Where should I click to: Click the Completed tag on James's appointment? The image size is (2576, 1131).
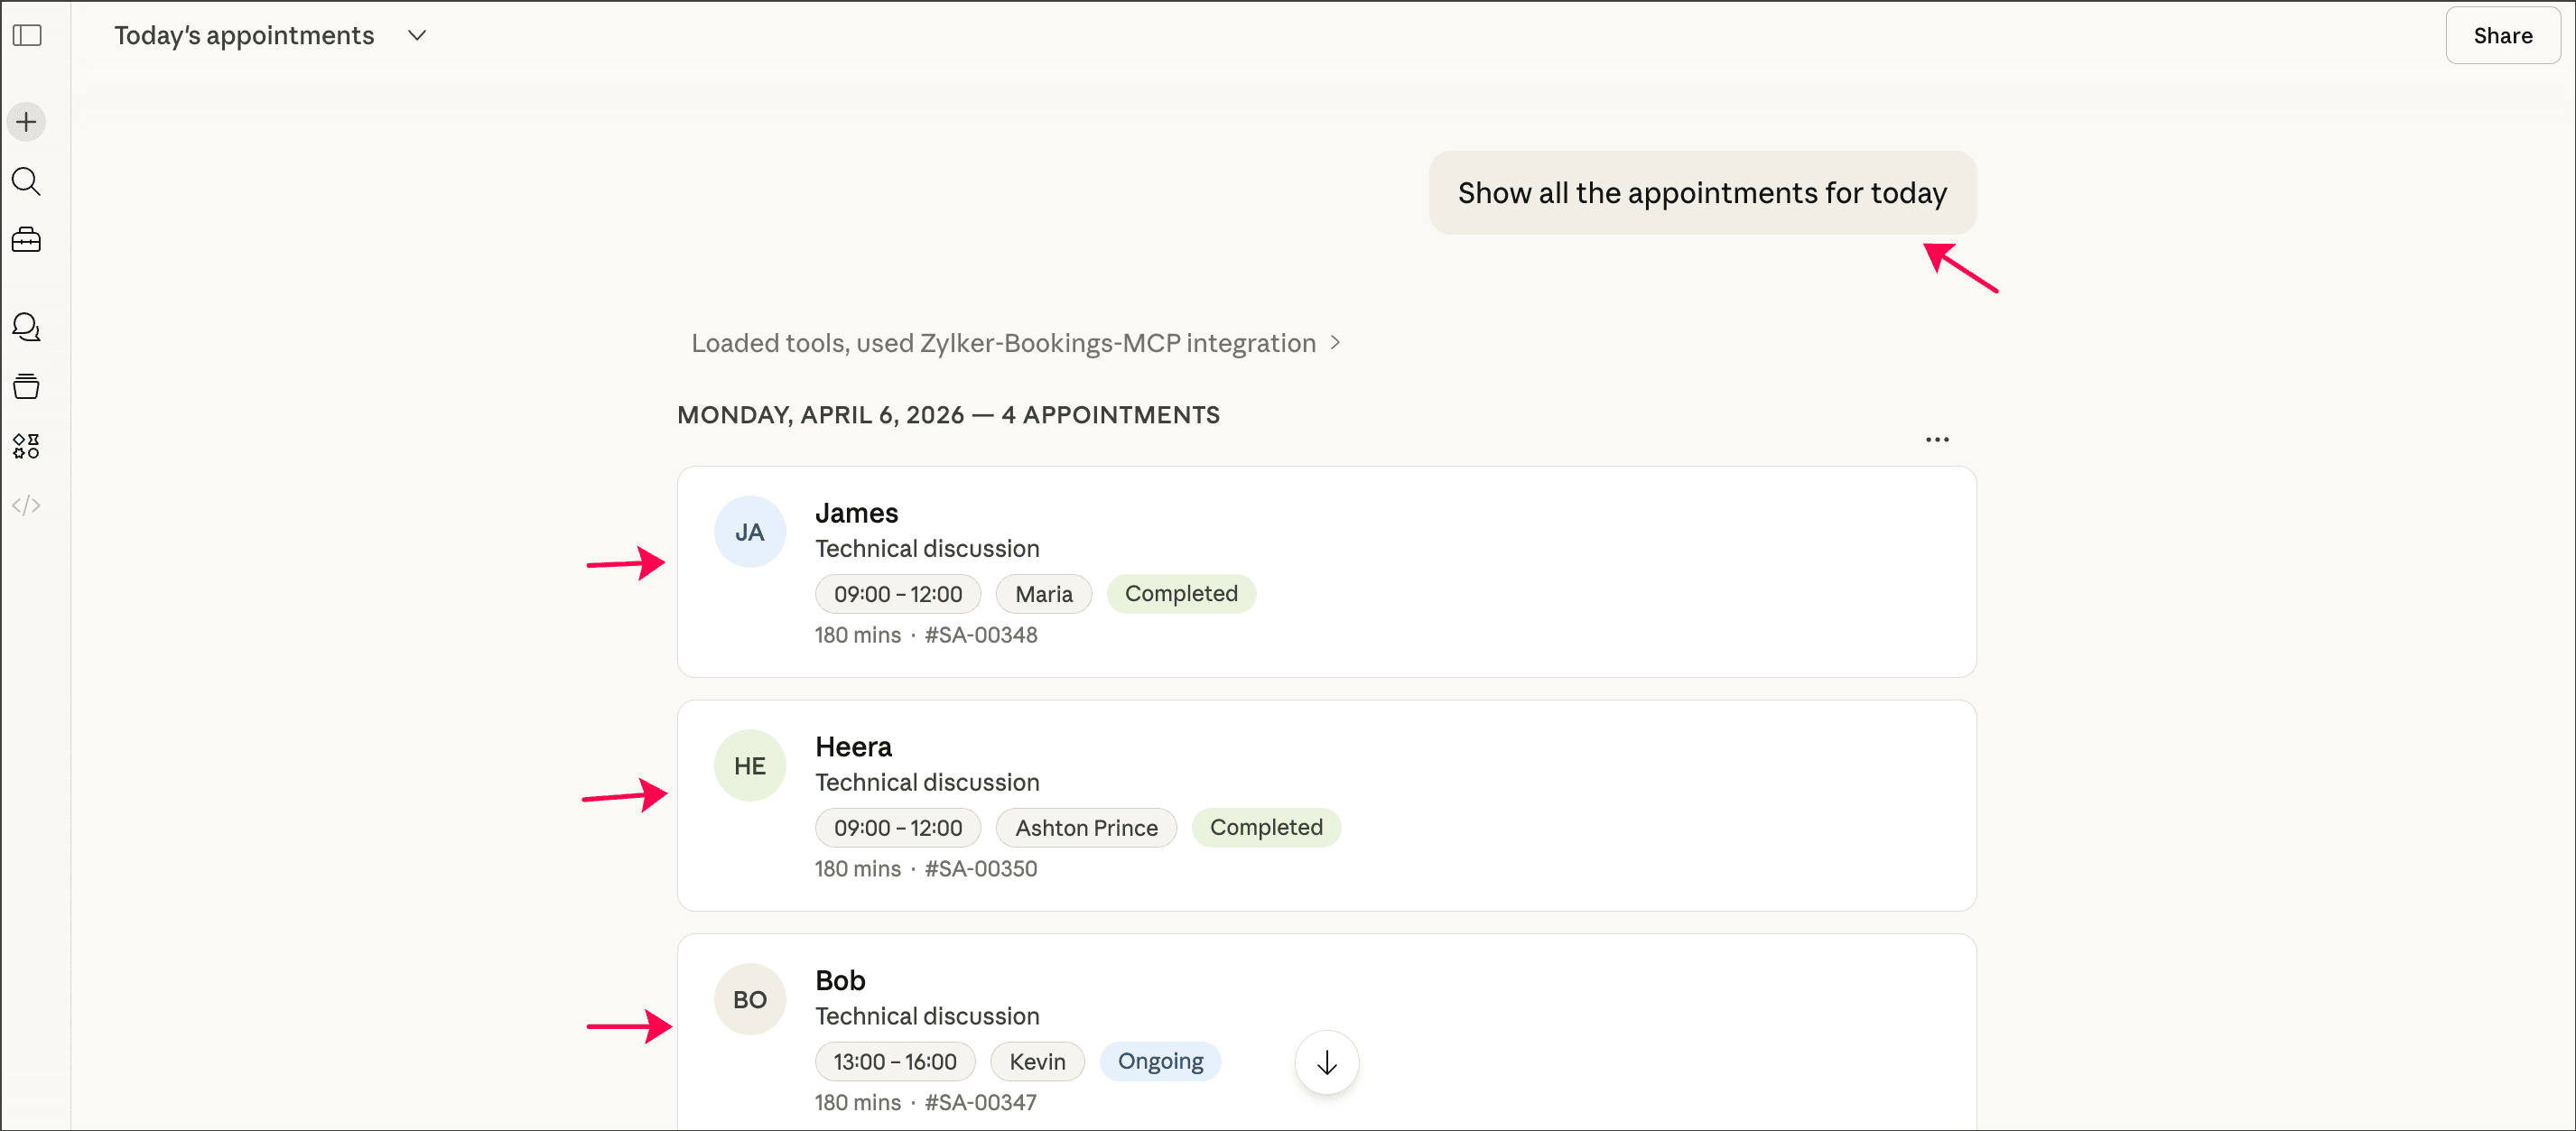tap(1180, 594)
